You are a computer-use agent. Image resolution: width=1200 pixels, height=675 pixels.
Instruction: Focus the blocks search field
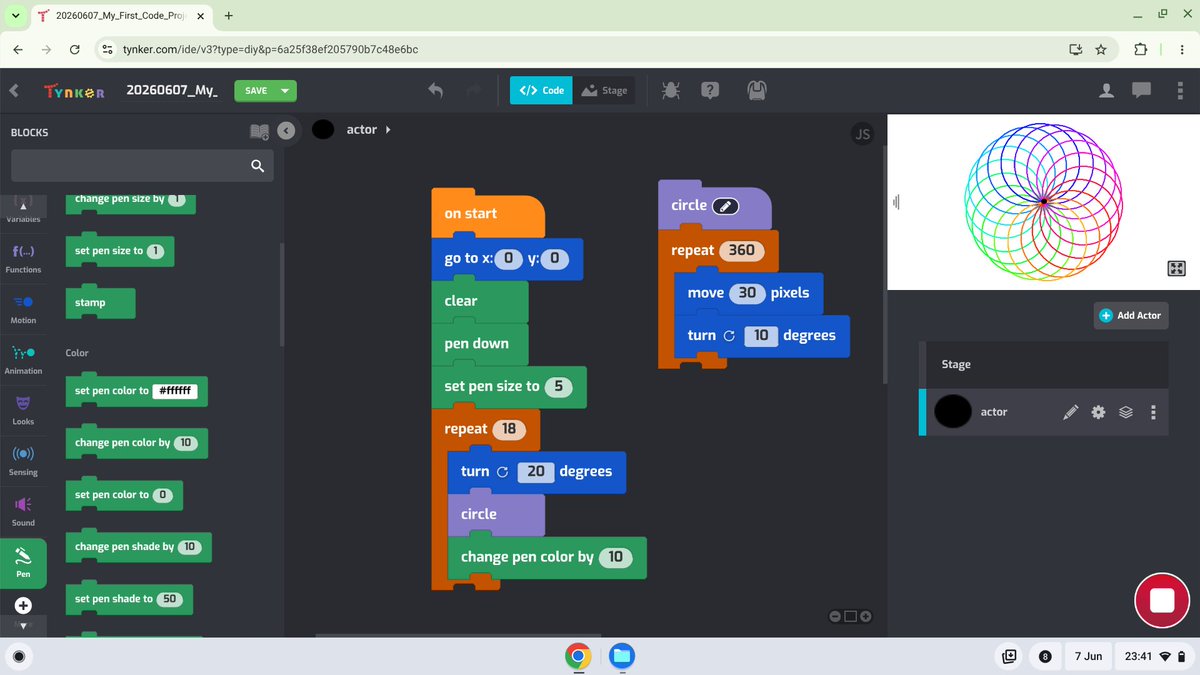click(x=142, y=166)
